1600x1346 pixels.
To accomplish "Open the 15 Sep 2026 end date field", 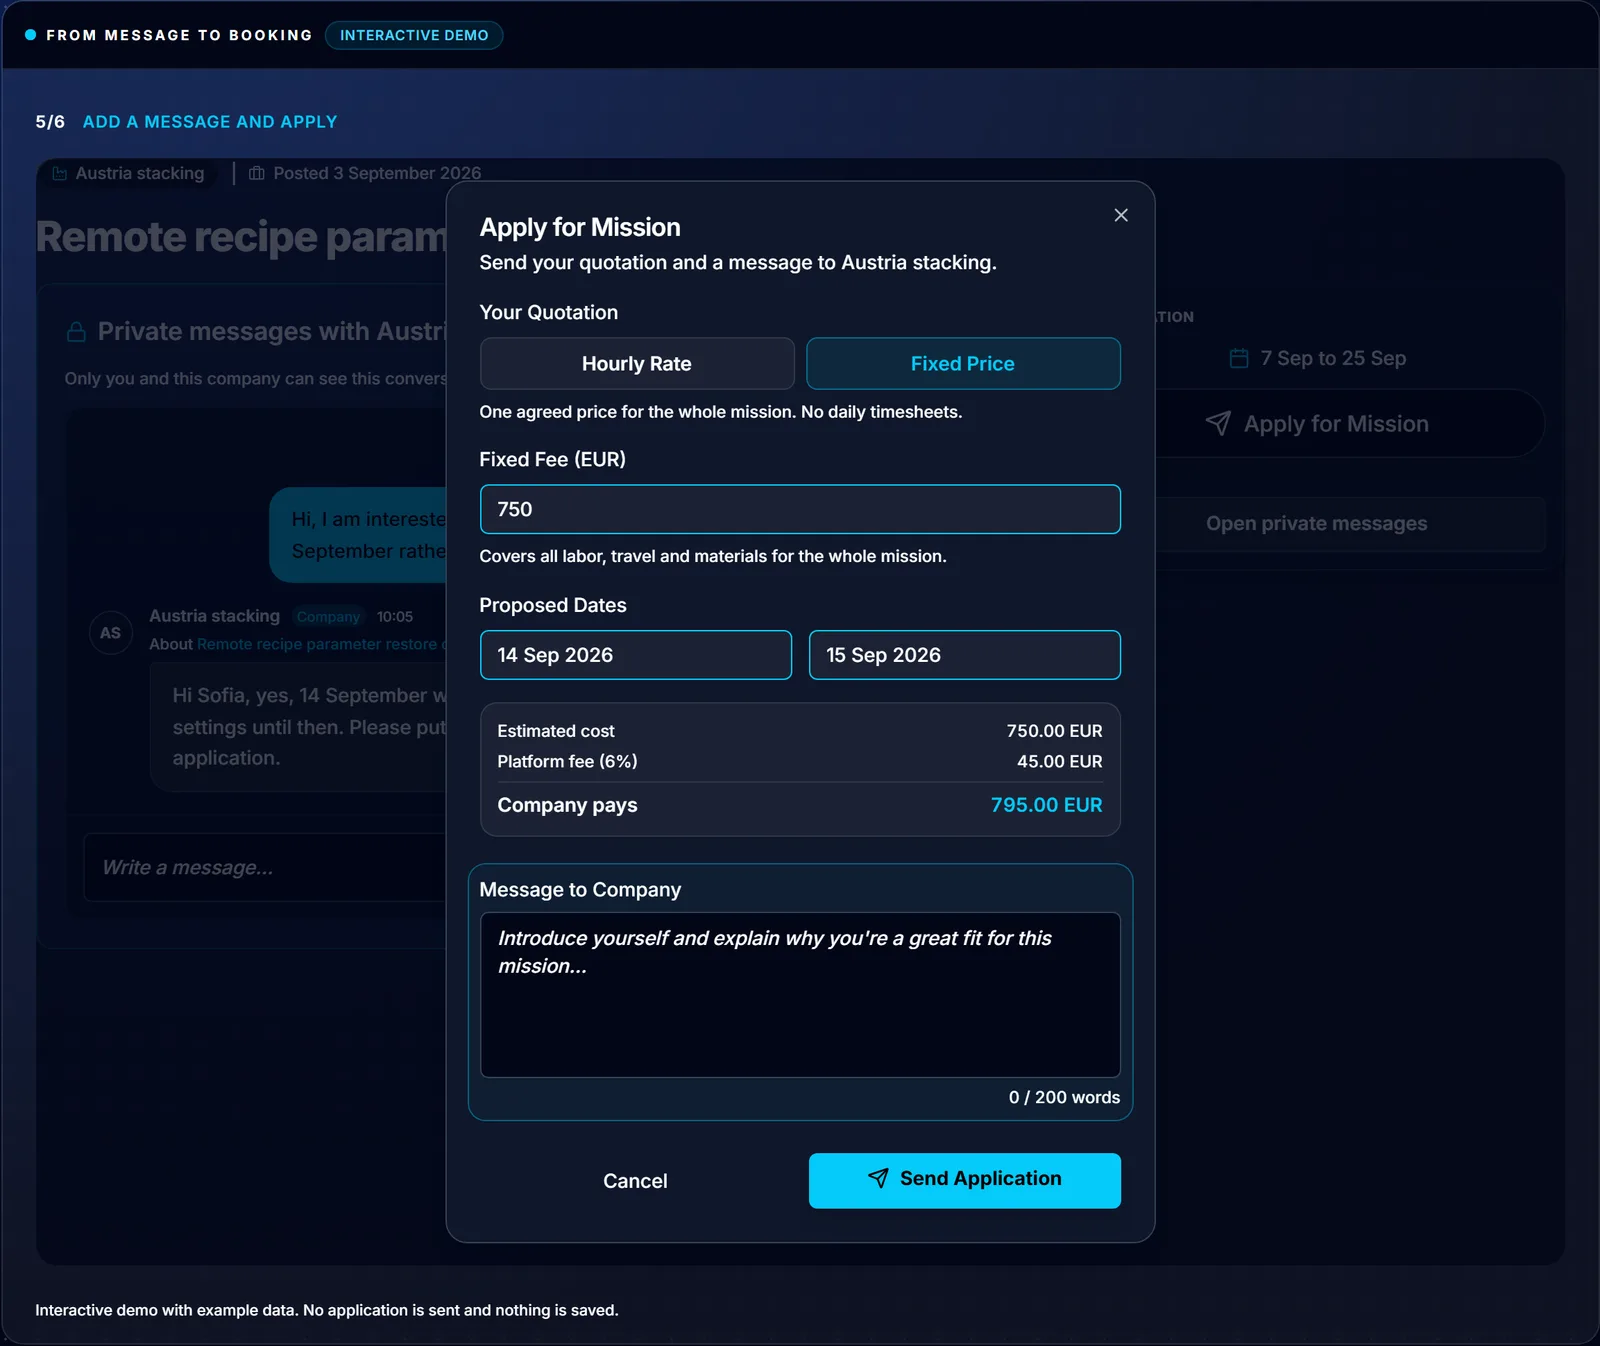I will (x=964, y=655).
